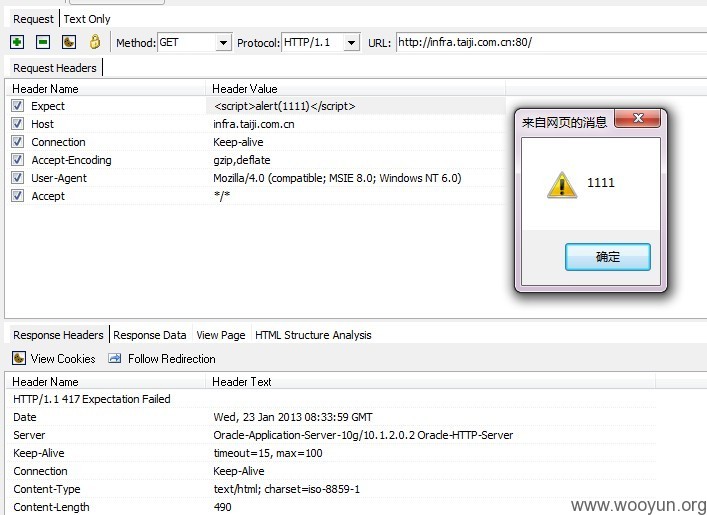The height and width of the screenshot is (515, 707).
Task: Click the warning icon in alert dialog
Action: [x=562, y=185]
